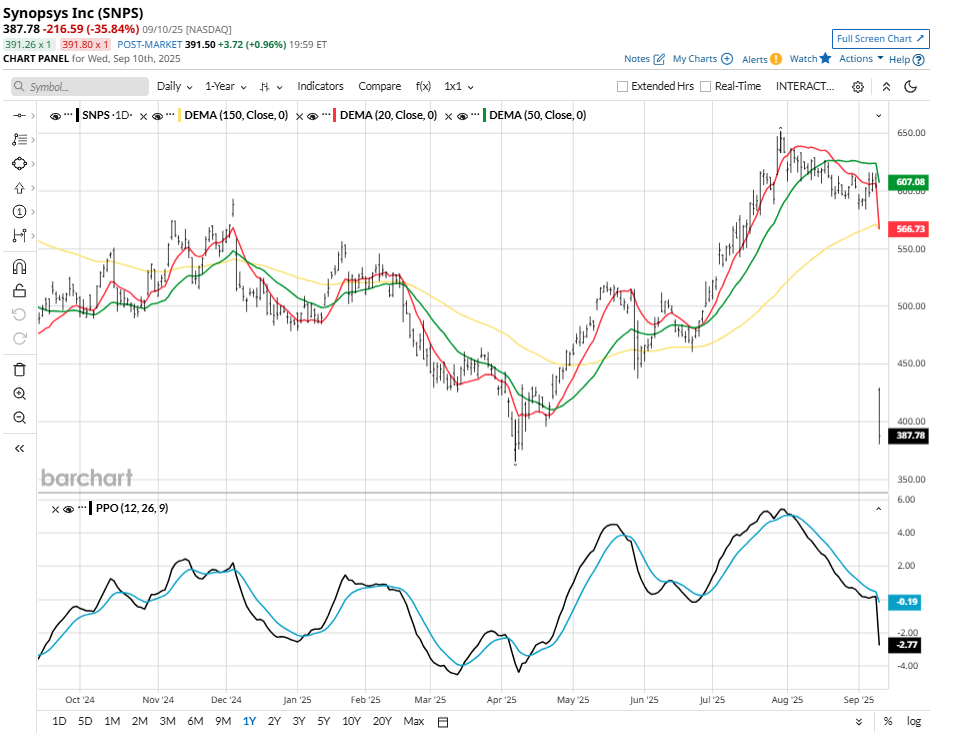
Task: Hide the DEMA 50 line
Action: (x=463, y=116)
